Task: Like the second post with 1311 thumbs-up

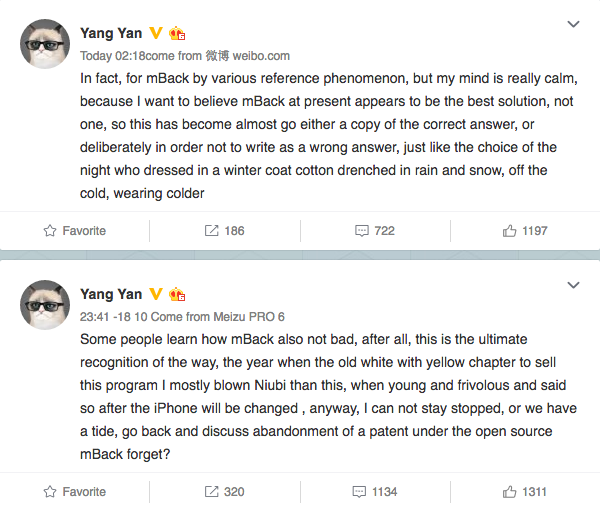Action: (510, 492)
